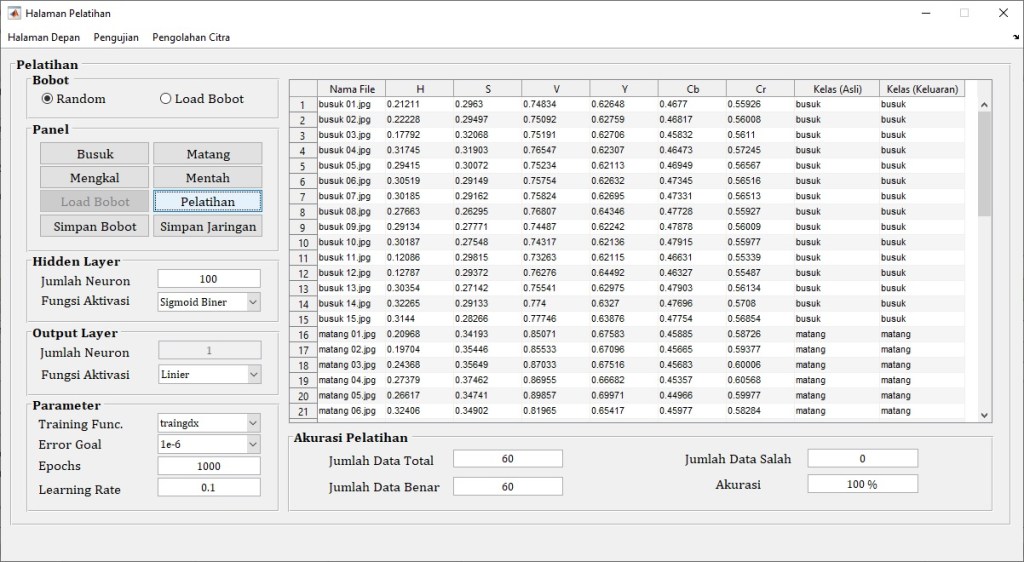Screen dimensions: 1024x562
Task: Open the Halaman Depan menu
Action: point(43,38)
